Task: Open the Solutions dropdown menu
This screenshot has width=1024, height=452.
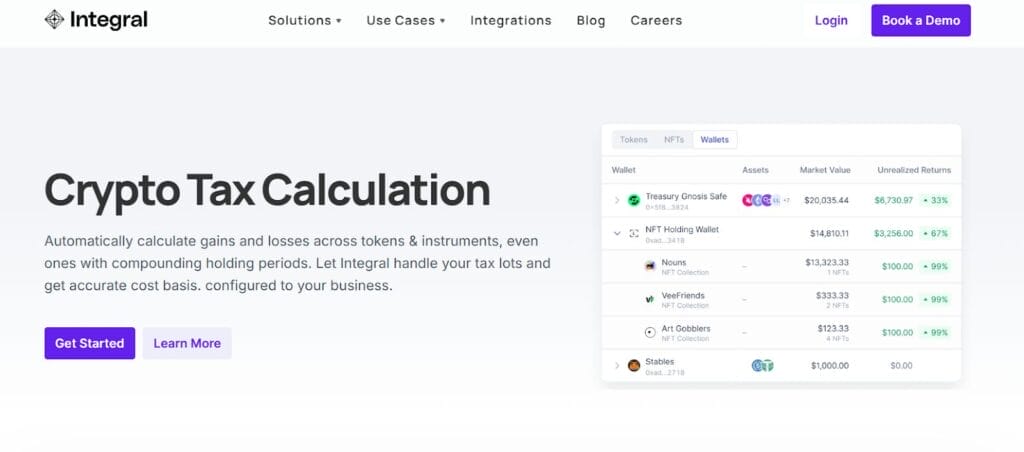Action: 304,20
